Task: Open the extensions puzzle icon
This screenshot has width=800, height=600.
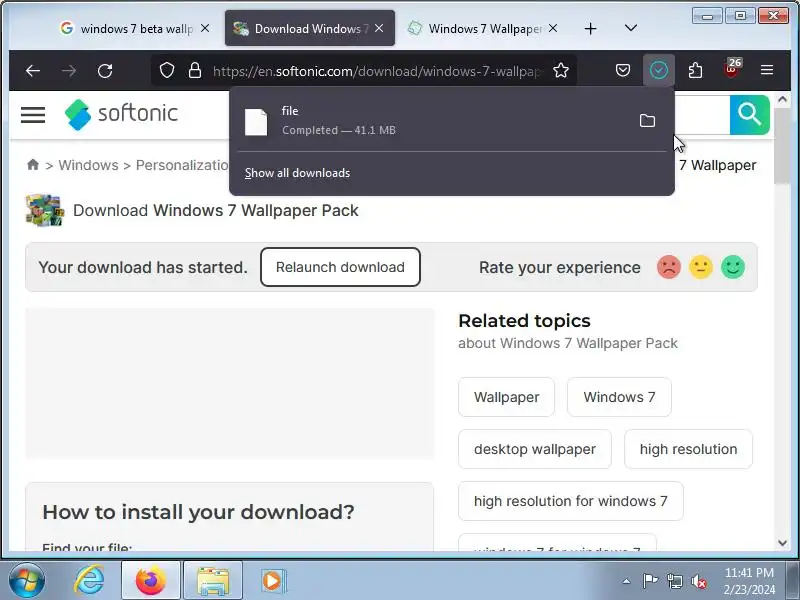Action: (x=695, y=70)
